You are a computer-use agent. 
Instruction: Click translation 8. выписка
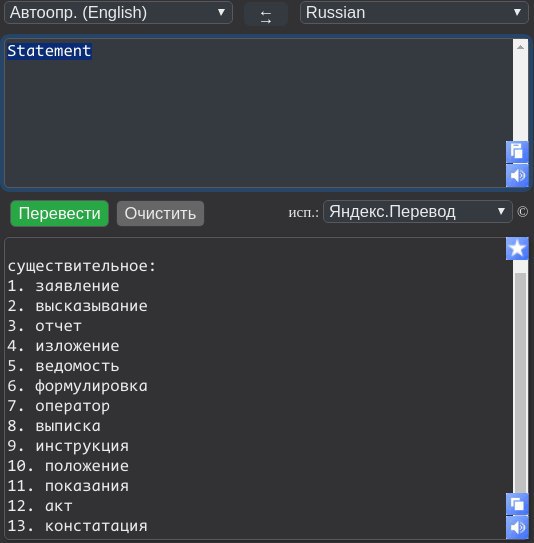[x=54, y=426]
